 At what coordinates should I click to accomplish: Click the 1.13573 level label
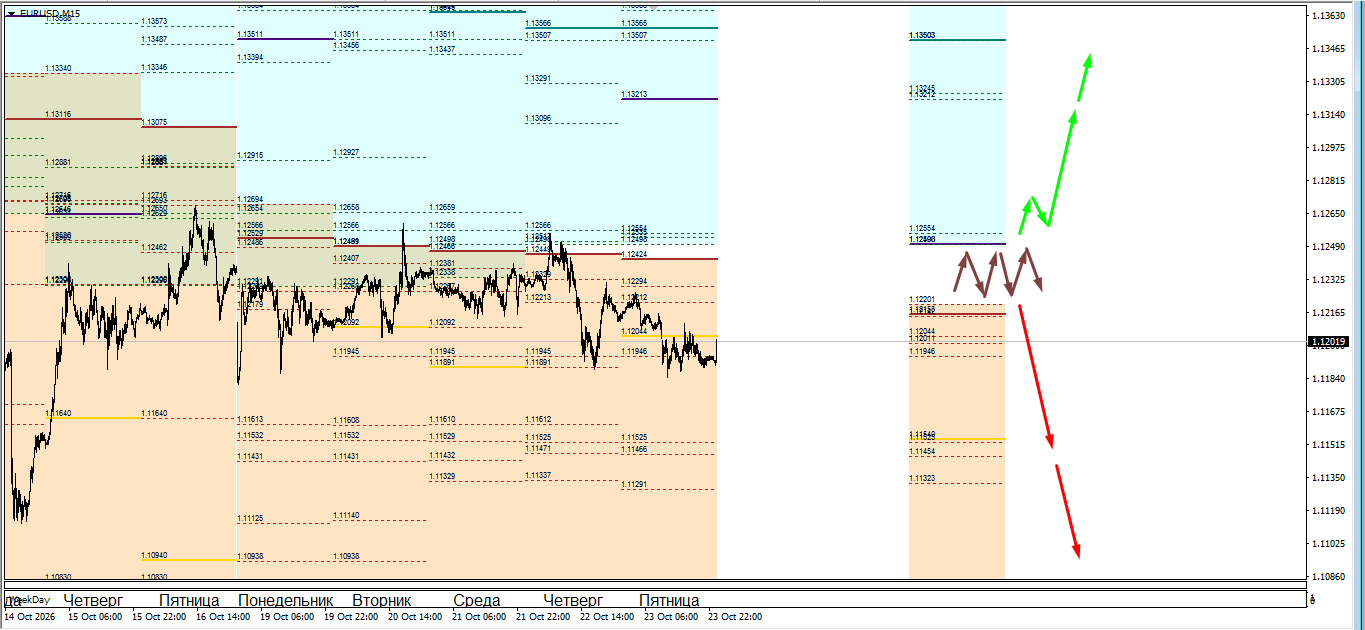coord(154,21)
